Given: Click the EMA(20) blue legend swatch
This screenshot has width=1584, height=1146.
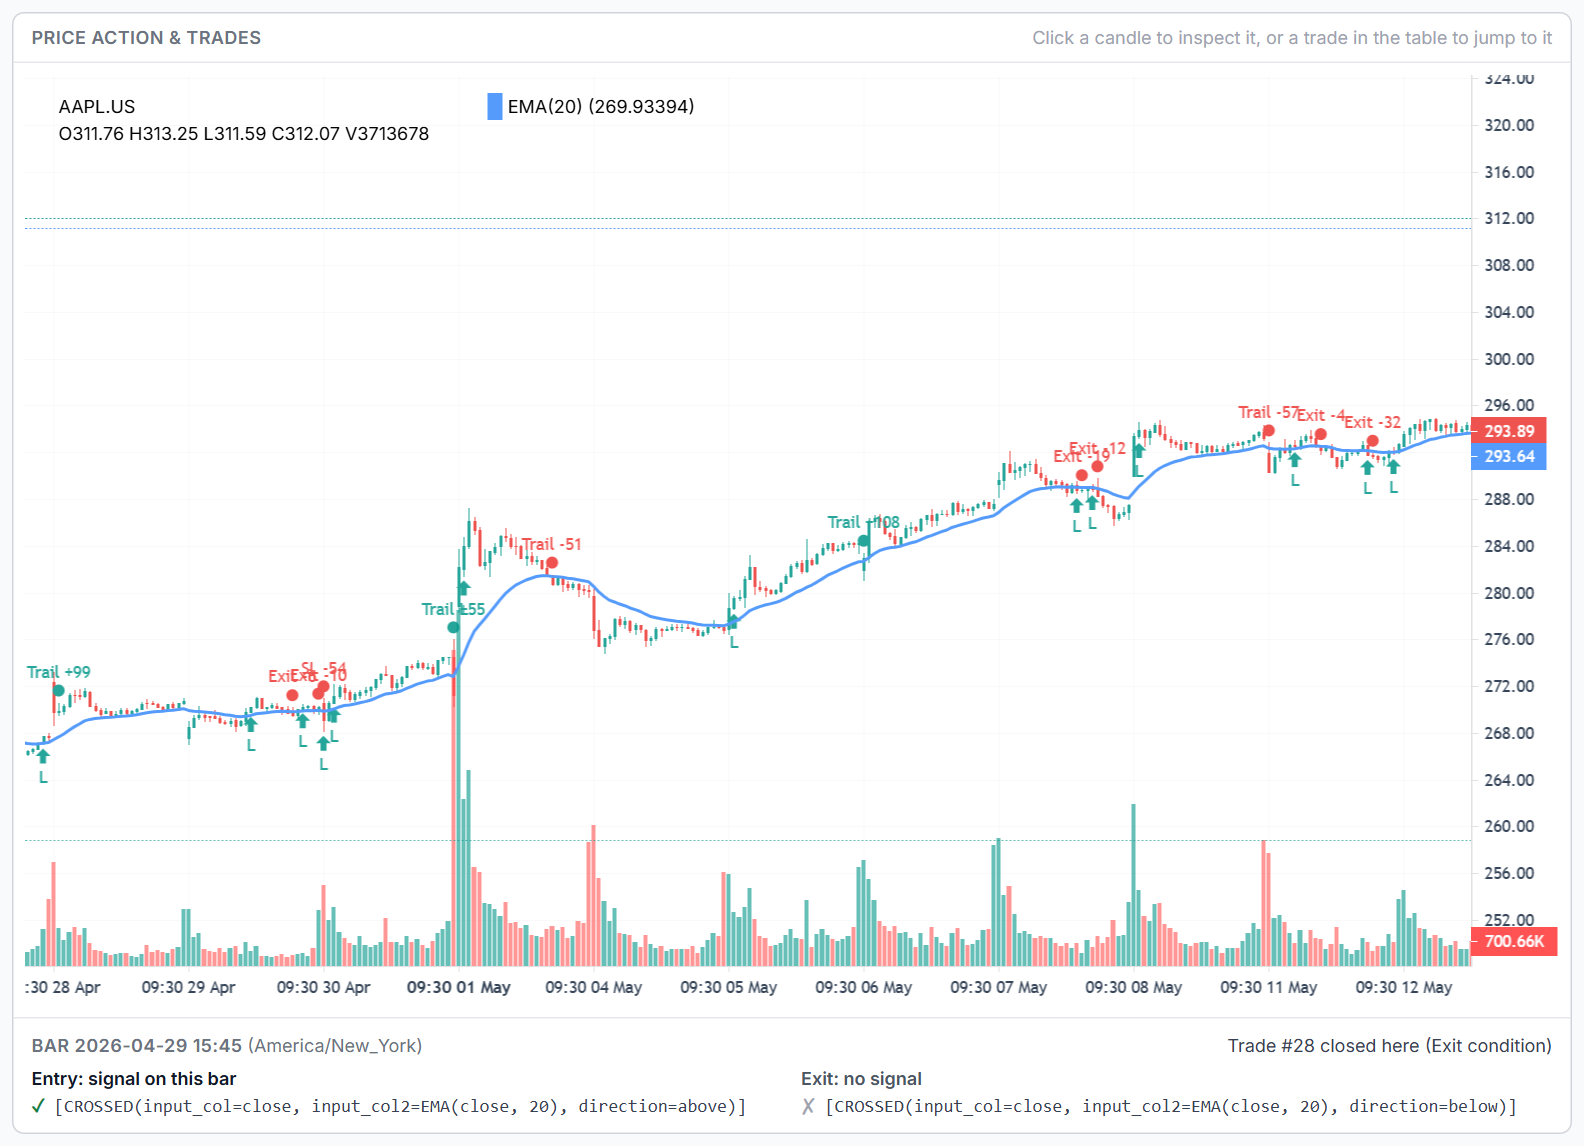Looking at the screenshot, I should point(495,106).
